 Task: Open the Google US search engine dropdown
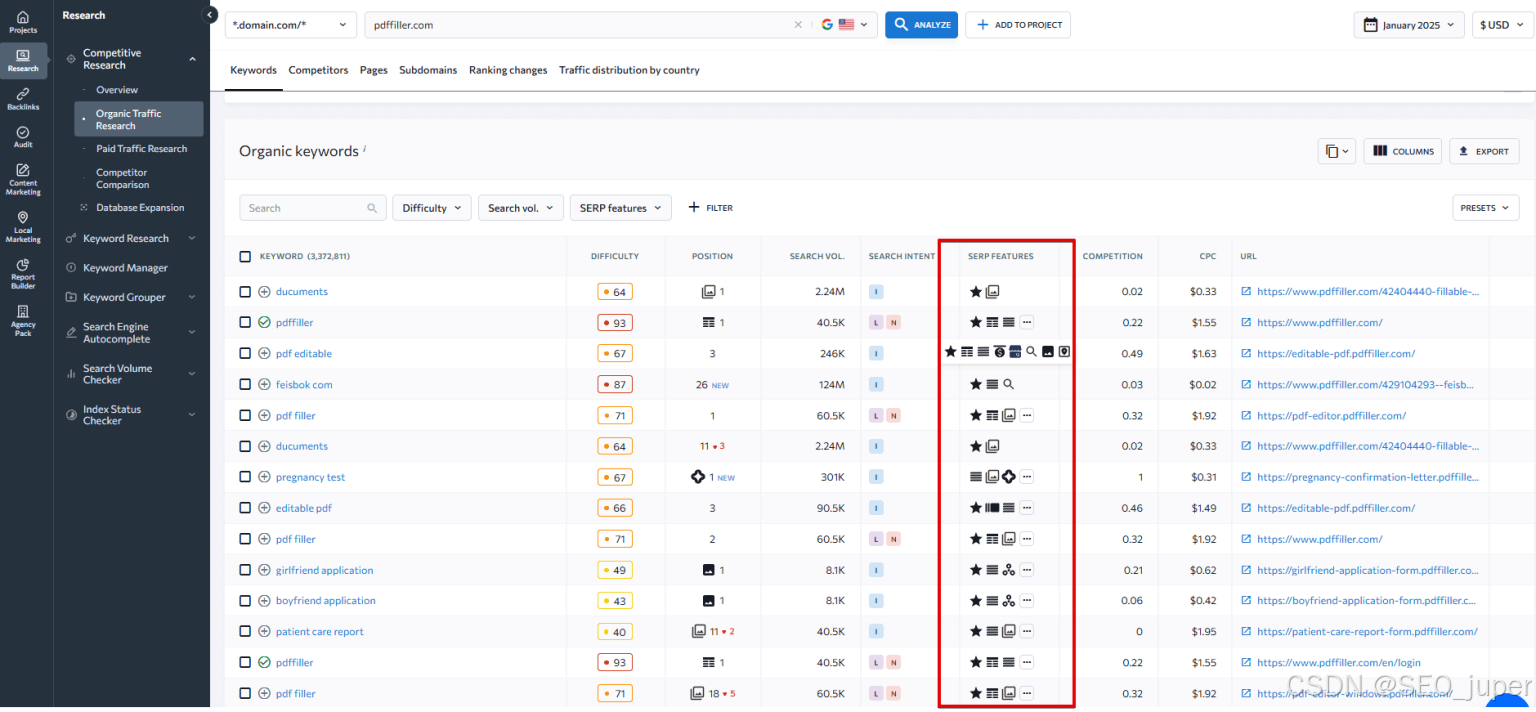(847, 25)
